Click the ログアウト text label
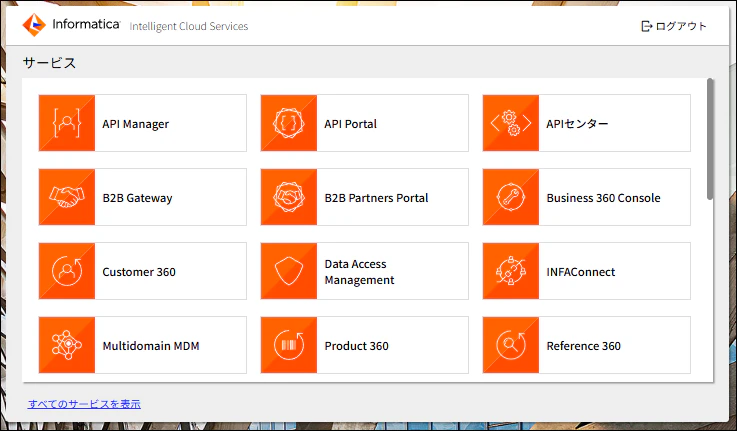737x431 pixels. [x=681, y=26]
